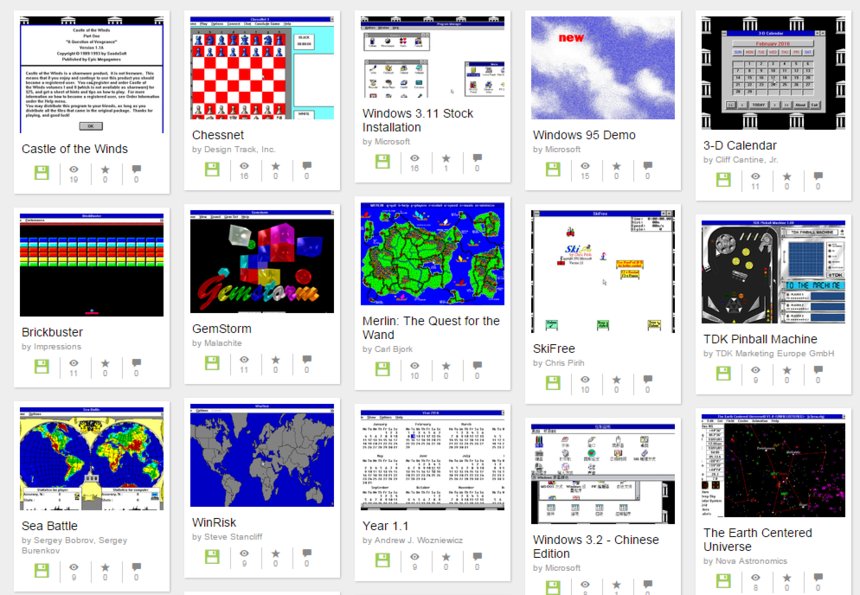This screenshot has height=595, width=860.
Task: Click the star icon on the Chessnet card
Action: (x=276, y=166)
